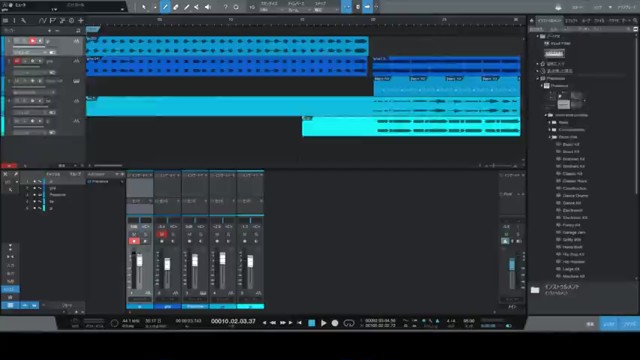Click the instrument keyboard icon on track 3
Screen dimensions: 640x360
tap(76, 81)
